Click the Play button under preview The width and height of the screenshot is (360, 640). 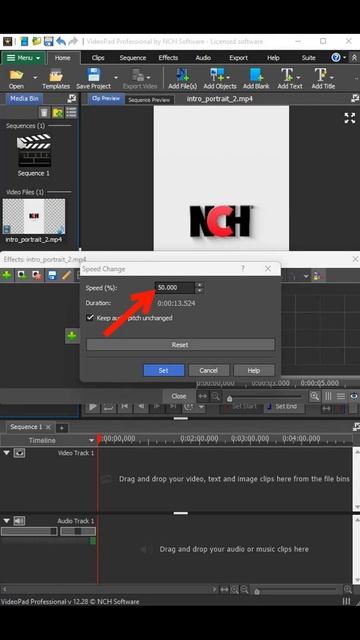[93, 407]
